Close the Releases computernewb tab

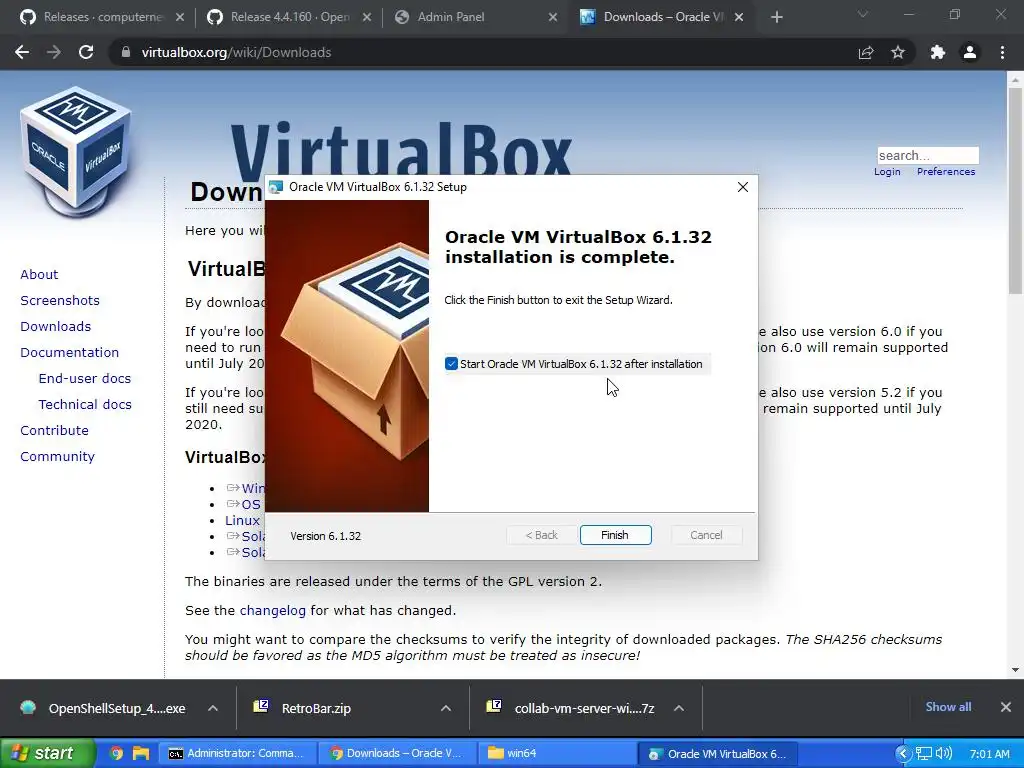click(x=180, y=17)
